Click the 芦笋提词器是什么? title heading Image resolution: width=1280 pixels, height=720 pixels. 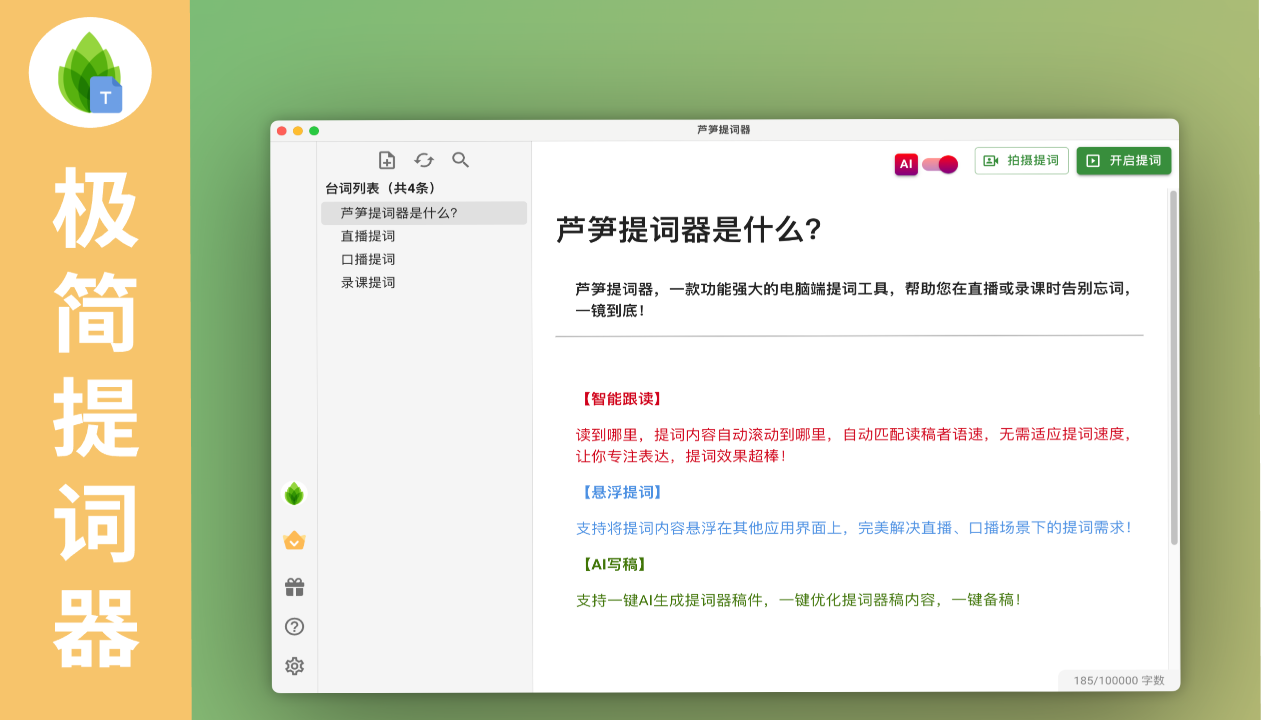point(689,230)
